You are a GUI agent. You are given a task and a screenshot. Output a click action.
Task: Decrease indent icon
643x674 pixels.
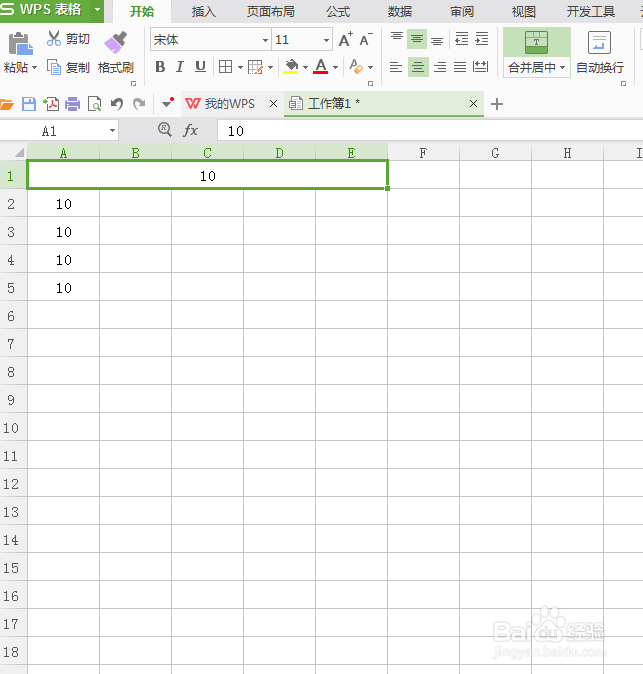(x=462, y=39)
